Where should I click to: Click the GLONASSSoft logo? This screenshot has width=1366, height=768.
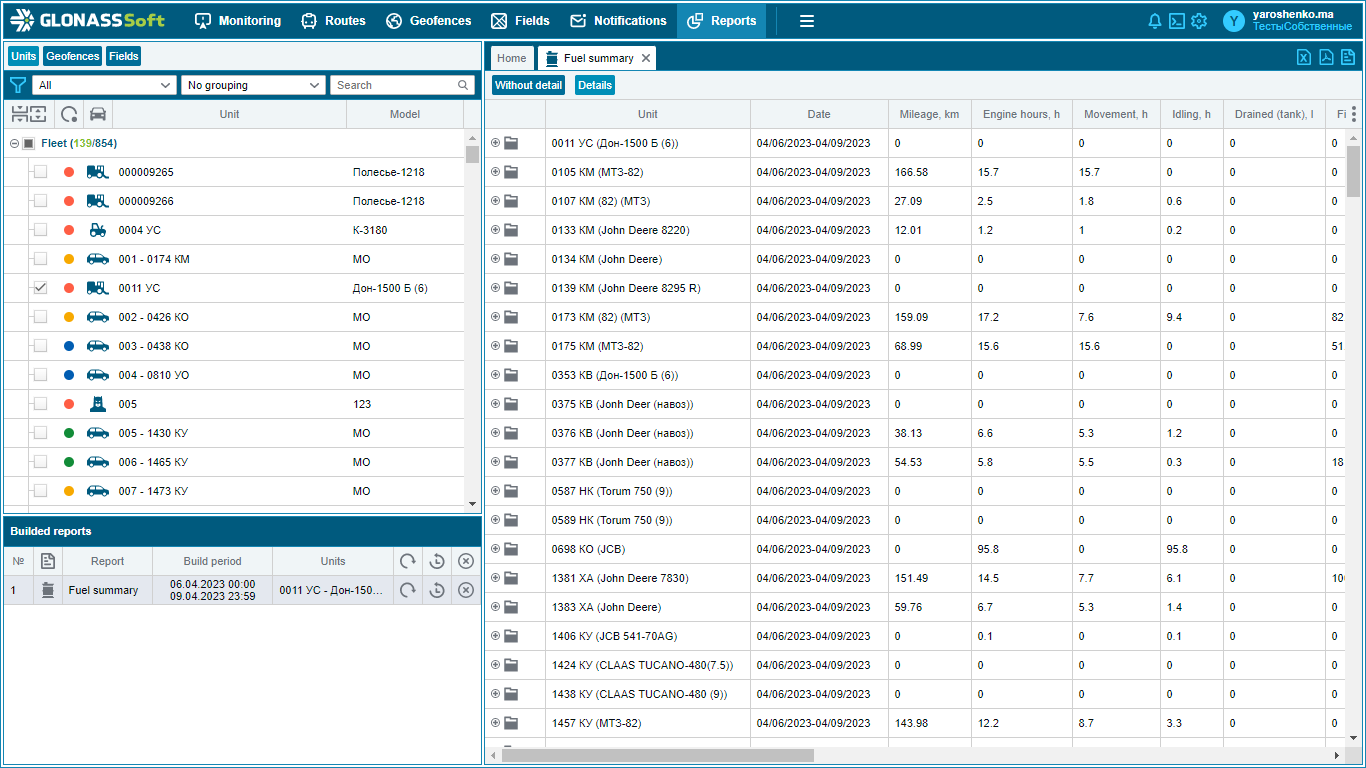pos(88,20)
